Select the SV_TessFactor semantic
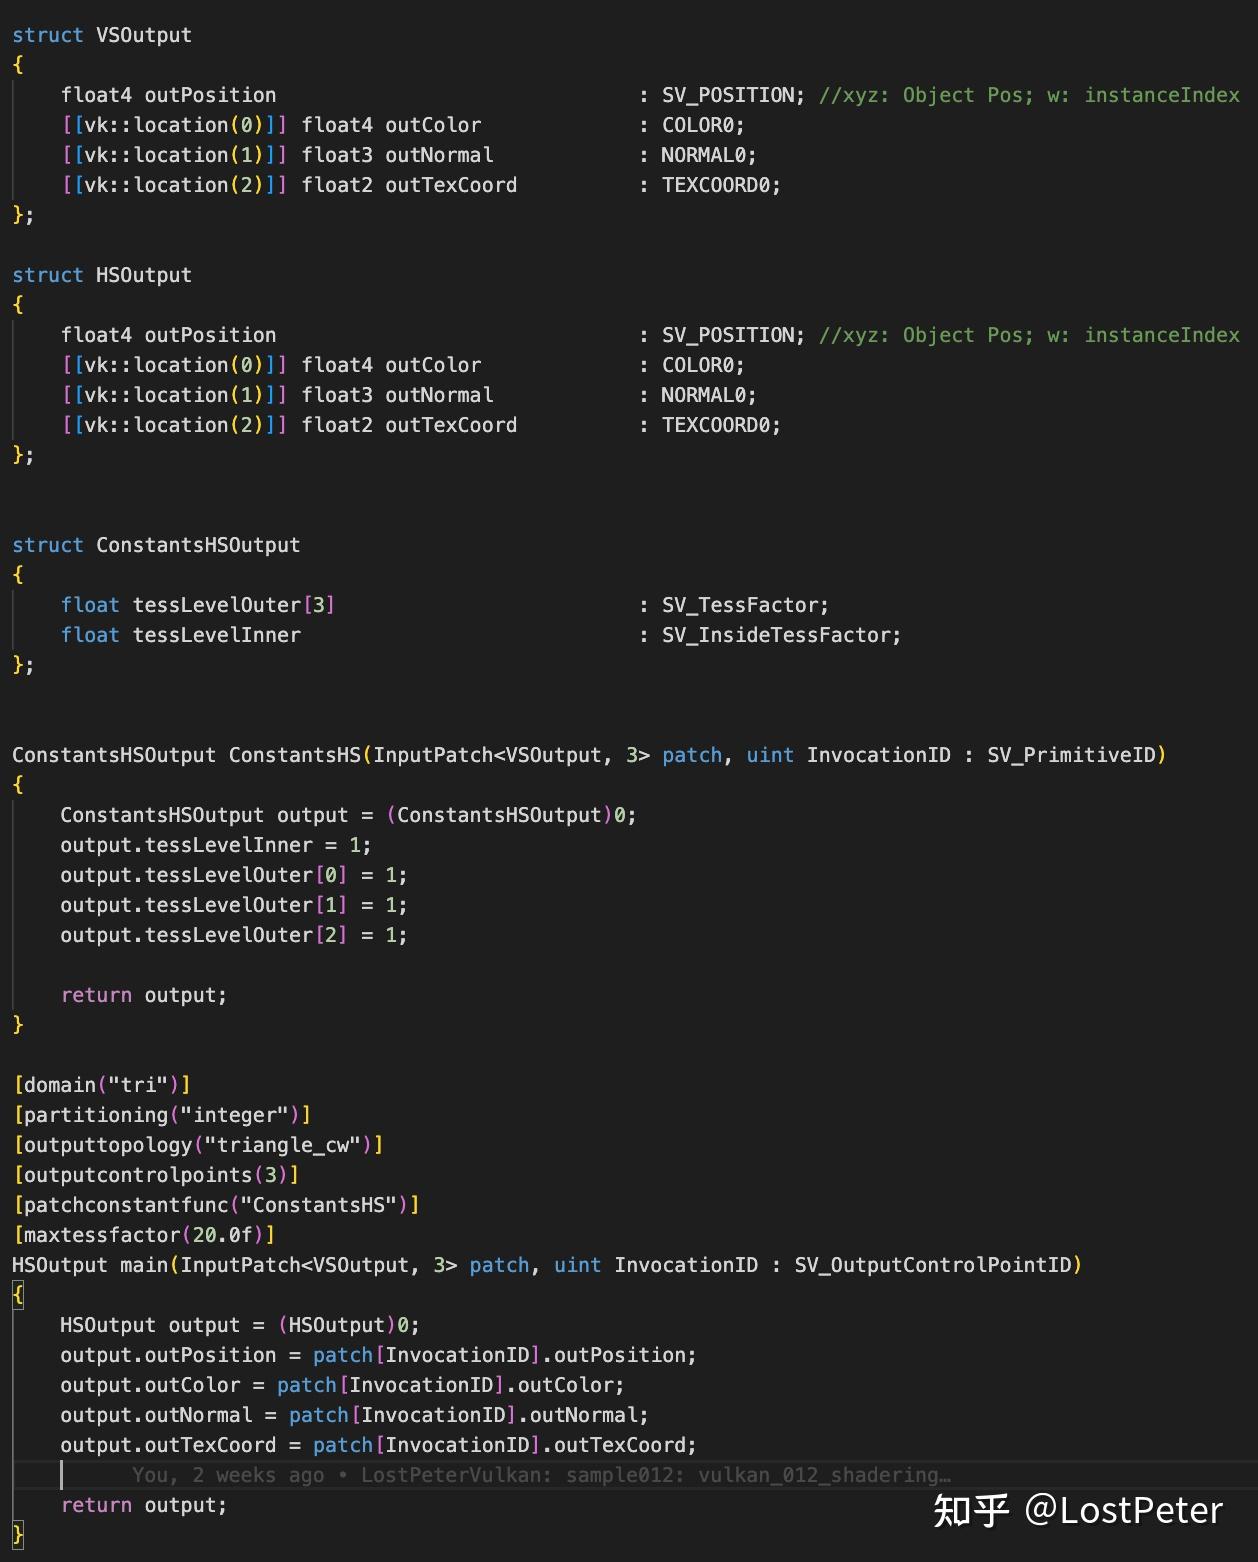Screen dimensions: 1258x1562 [744, 604]
